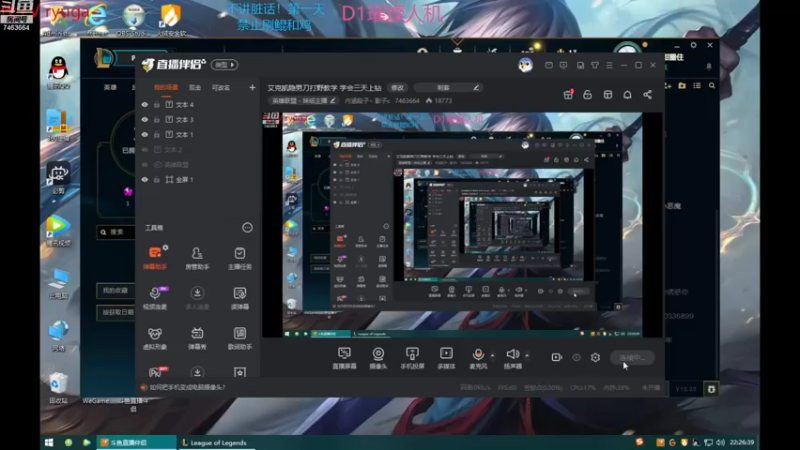Click the share icon in header

tap(647, 94)
